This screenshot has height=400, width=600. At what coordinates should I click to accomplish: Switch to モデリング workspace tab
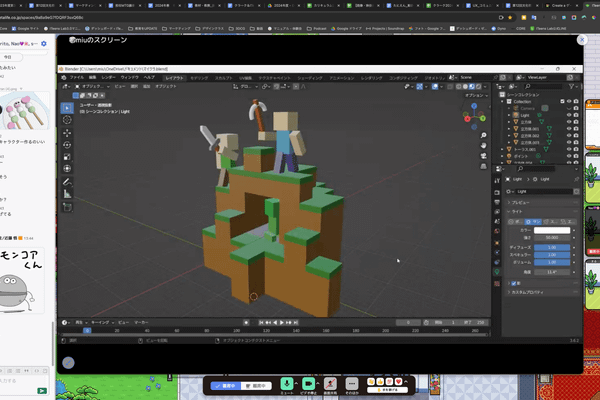199,78
